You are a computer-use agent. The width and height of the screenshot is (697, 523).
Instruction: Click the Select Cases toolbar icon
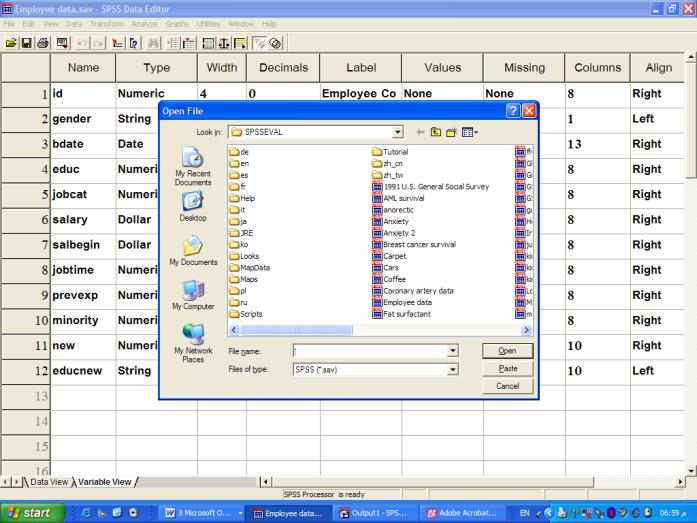pyautogui.click(x=240, y=43)
